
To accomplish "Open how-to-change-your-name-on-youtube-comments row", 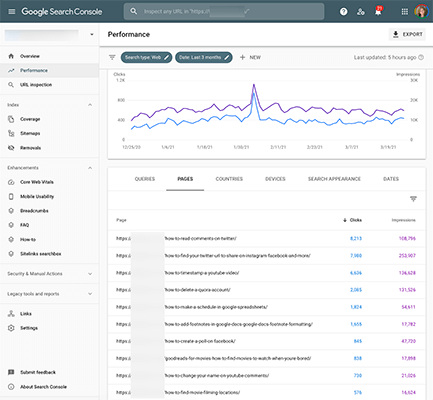I will click(267, 375).
